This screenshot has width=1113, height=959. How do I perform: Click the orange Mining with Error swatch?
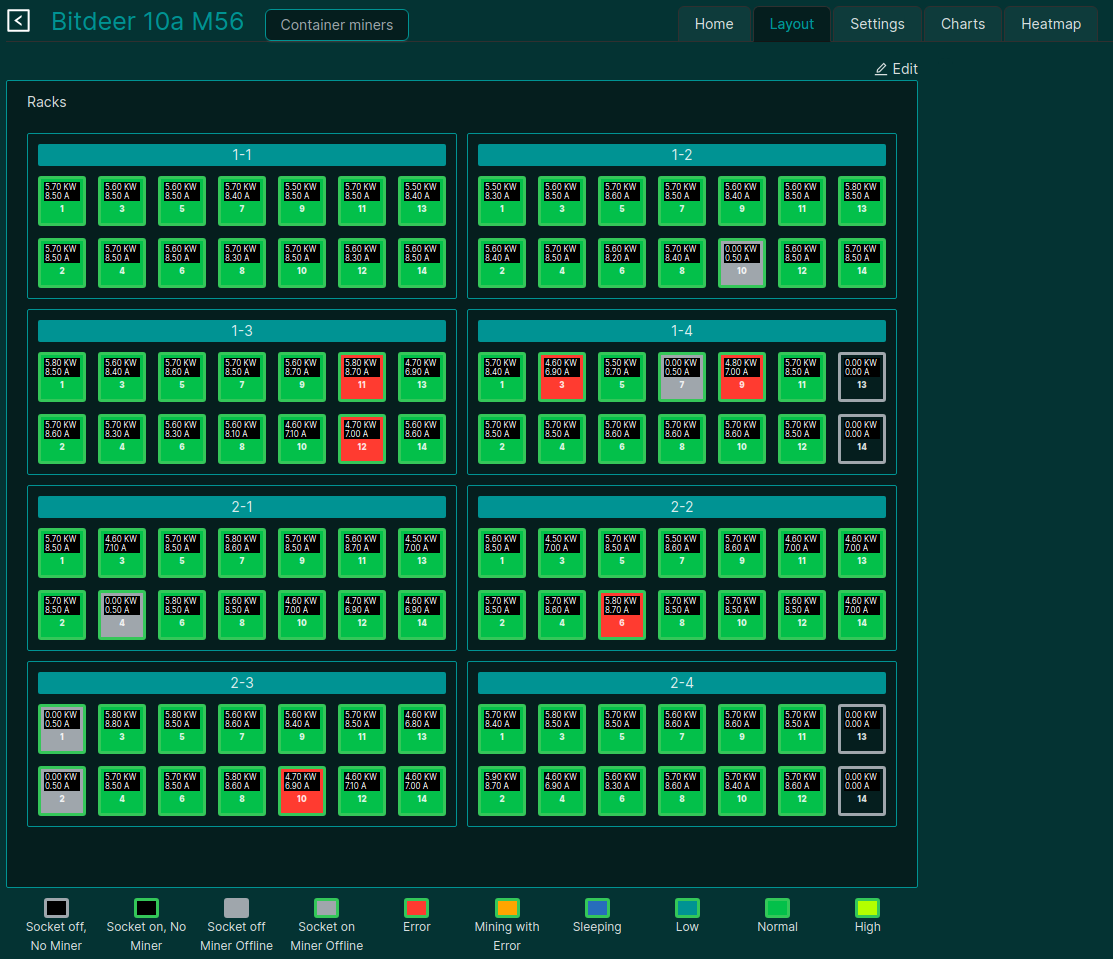(x=507, y=908)
